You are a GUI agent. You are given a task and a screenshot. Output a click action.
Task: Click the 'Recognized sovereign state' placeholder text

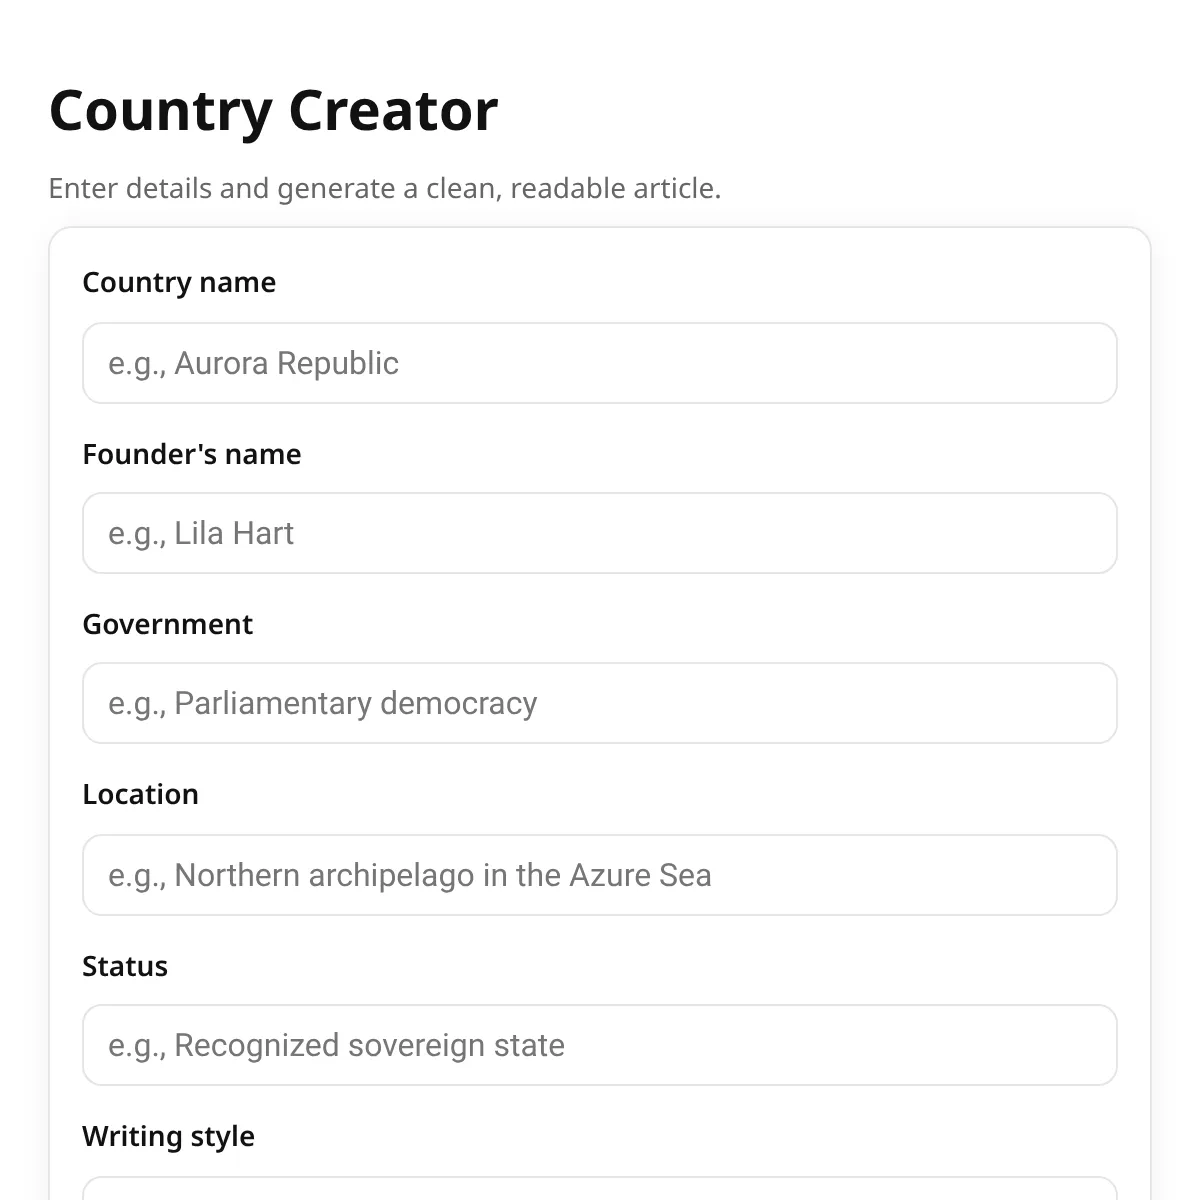tap(370, 1045)
